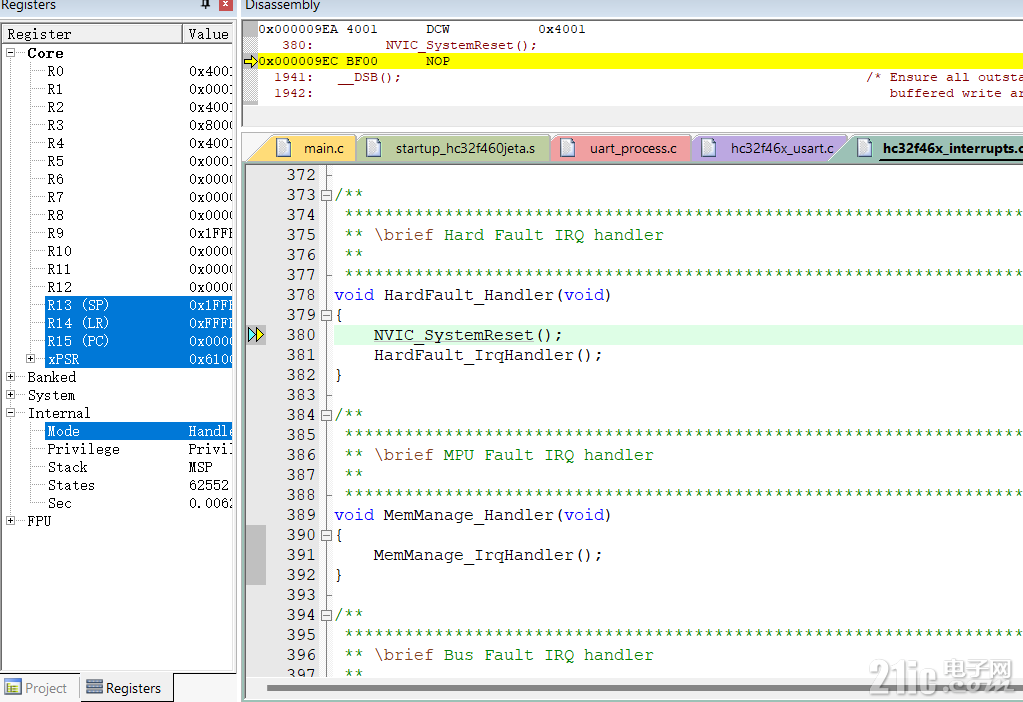Click the startup_hc32f460jeta.s file icon
The image size is (1023, 702).
click(x=374, y=148)
